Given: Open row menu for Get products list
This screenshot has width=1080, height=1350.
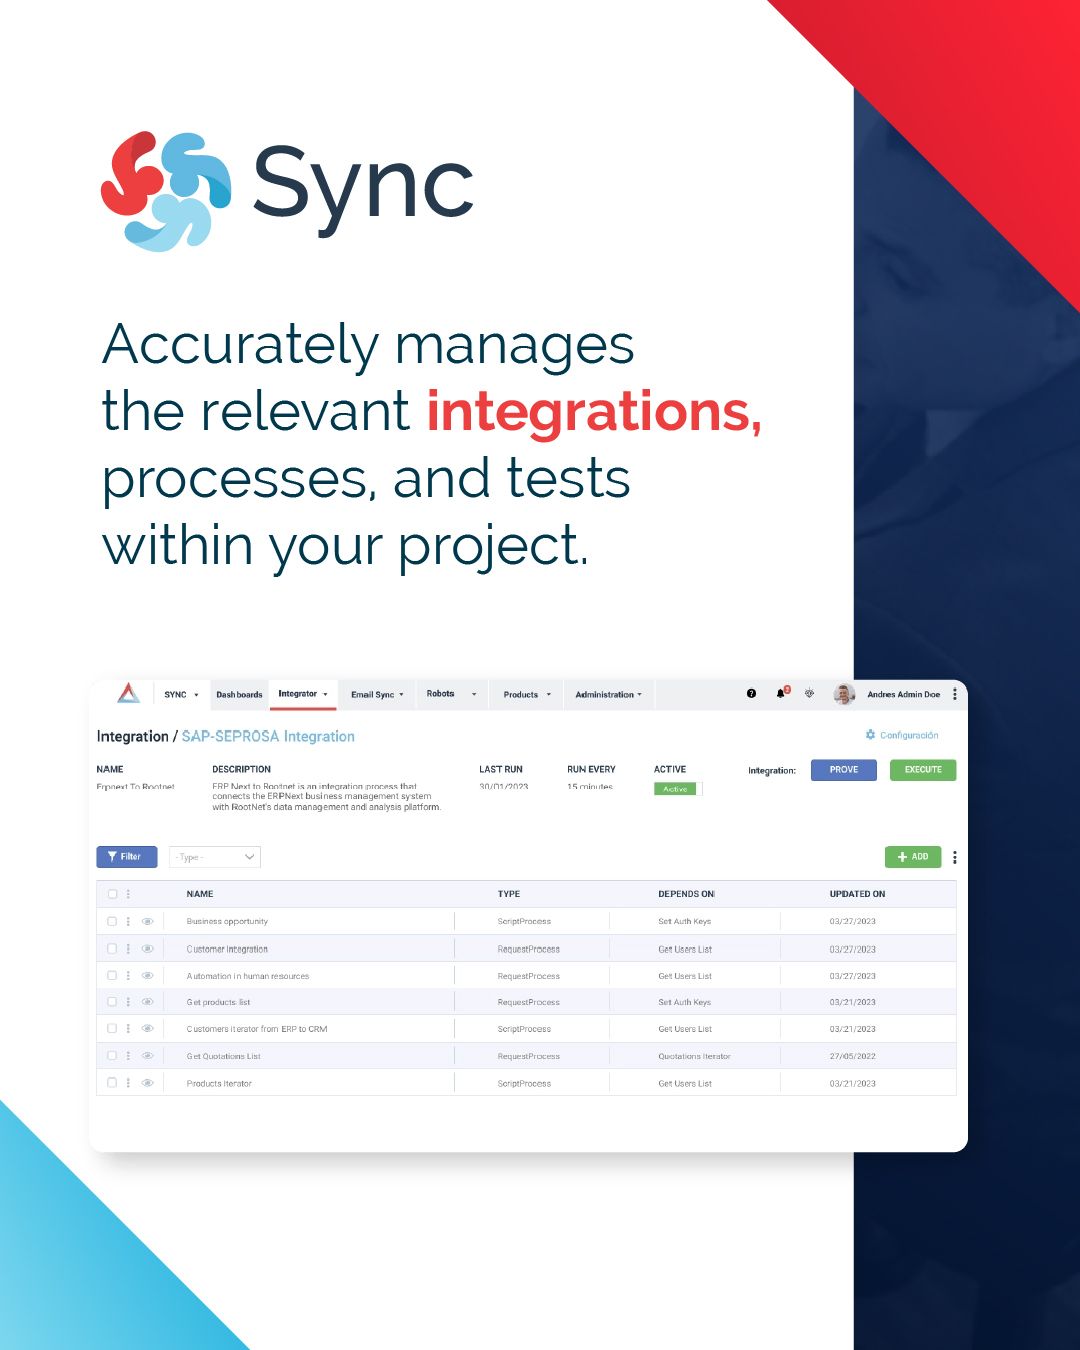Looking at the screenshot, I should [128, 1001].
